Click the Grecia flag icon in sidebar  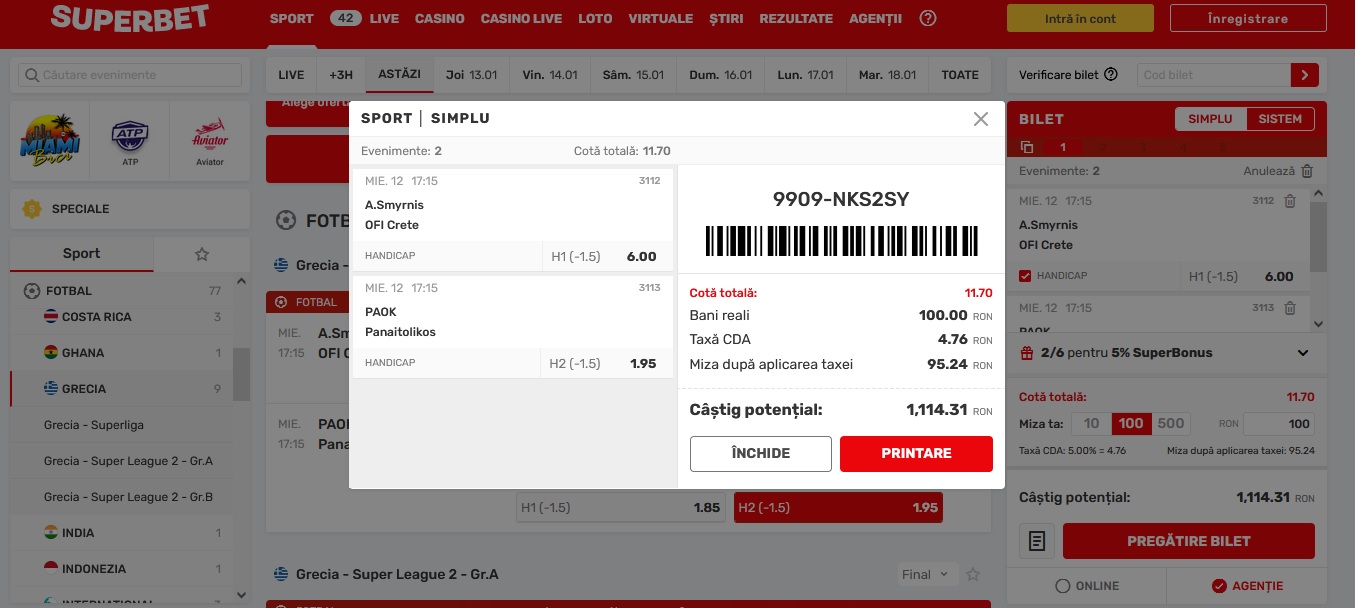(51, 389)
